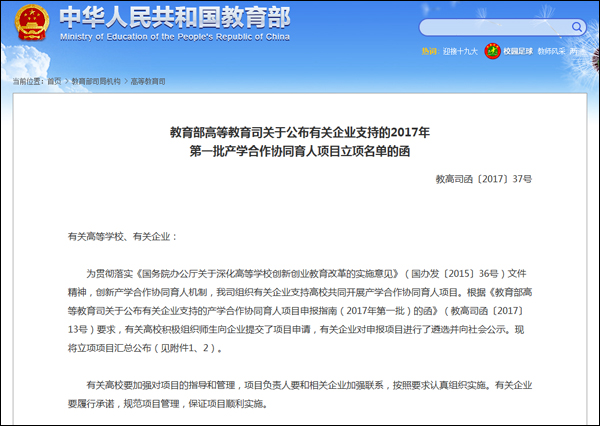Click the line starting 13号)要求

[296, 330]
